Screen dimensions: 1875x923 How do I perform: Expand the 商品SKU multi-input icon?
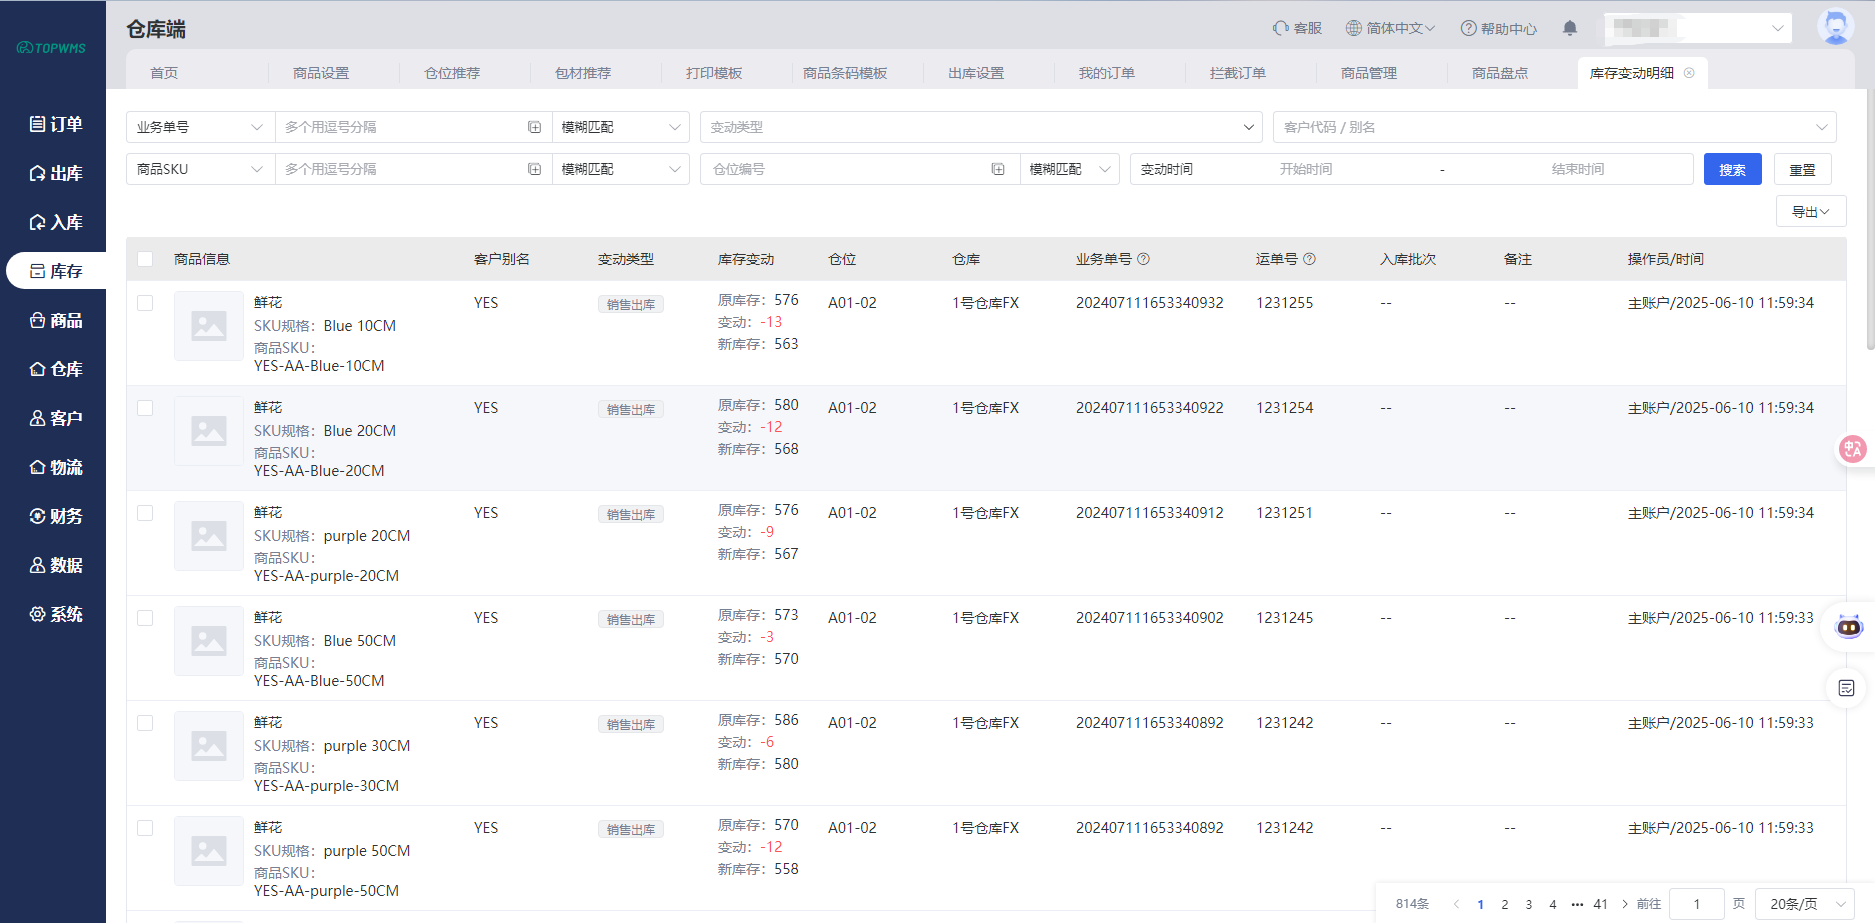click(x=535, y=169)
